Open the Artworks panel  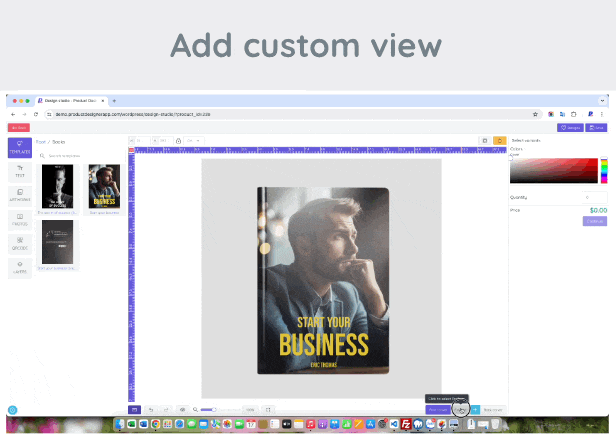click(x=20, y=195)
